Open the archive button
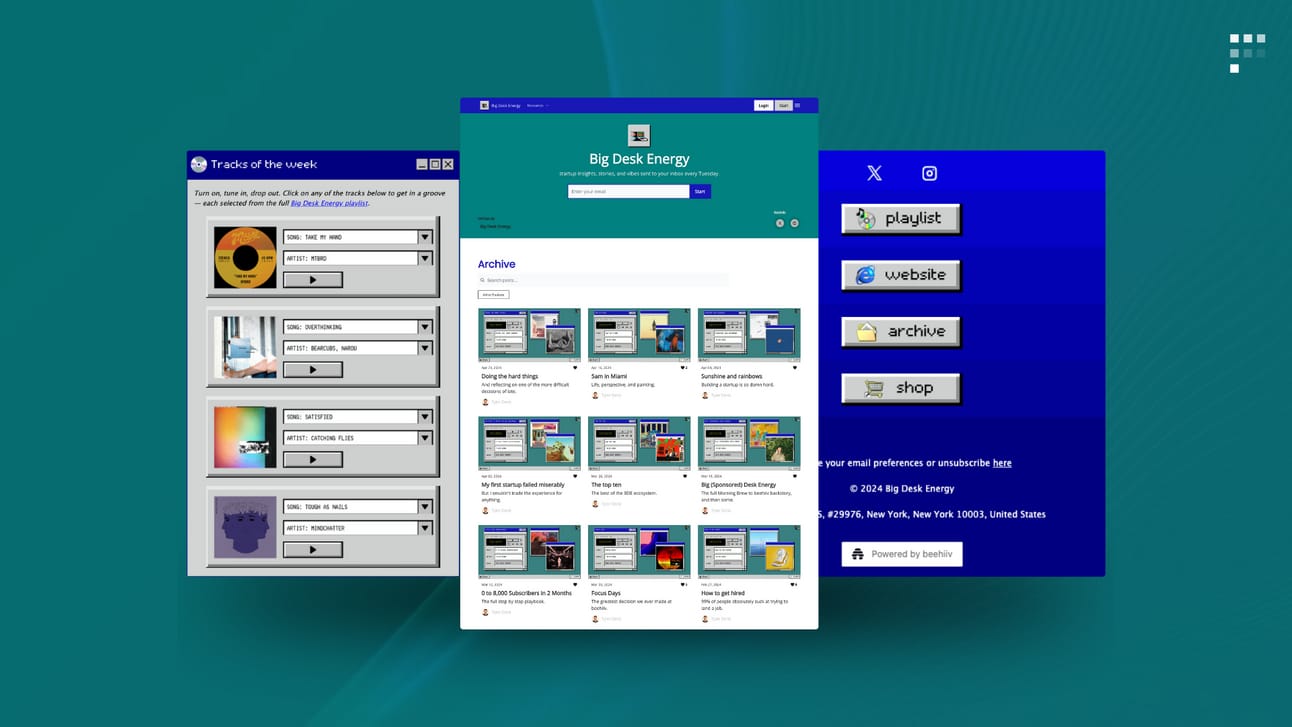The image size is (1292, 727). click(901, 332)
